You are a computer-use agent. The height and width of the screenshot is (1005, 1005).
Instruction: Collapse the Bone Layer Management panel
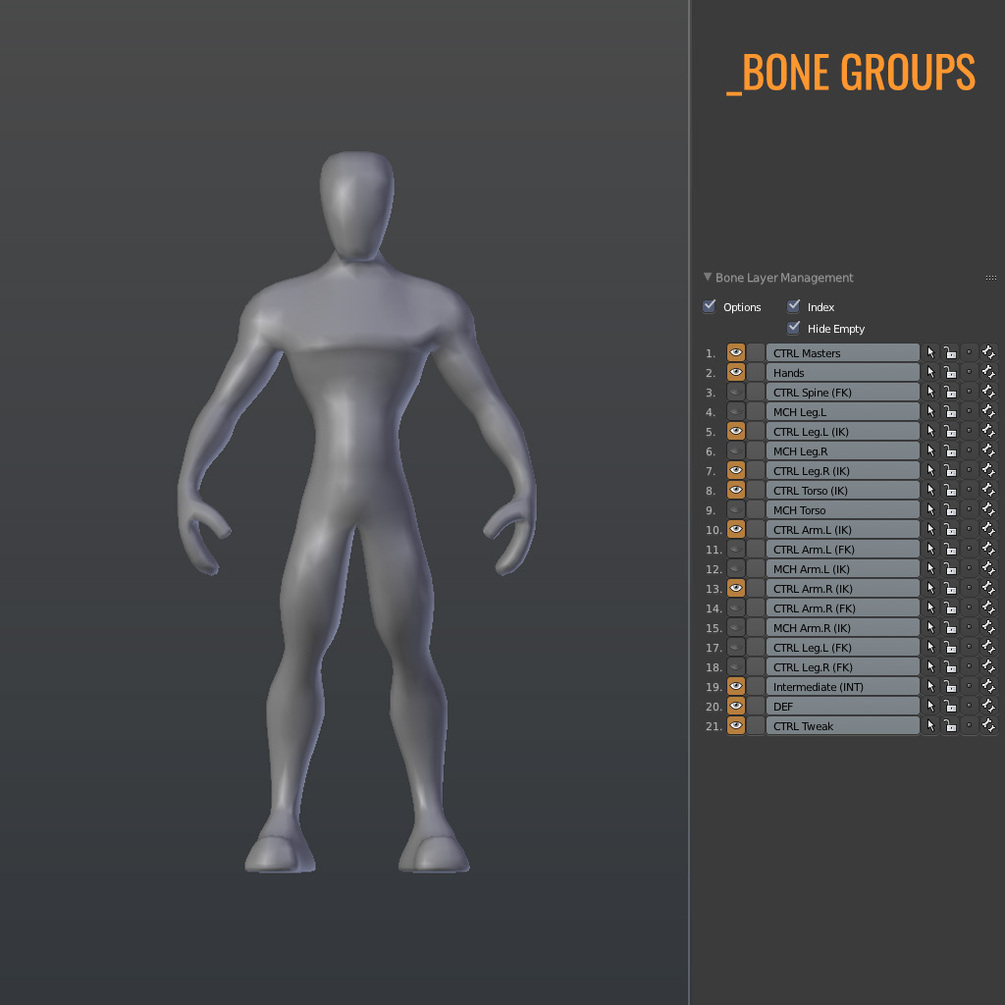[707, 278]
